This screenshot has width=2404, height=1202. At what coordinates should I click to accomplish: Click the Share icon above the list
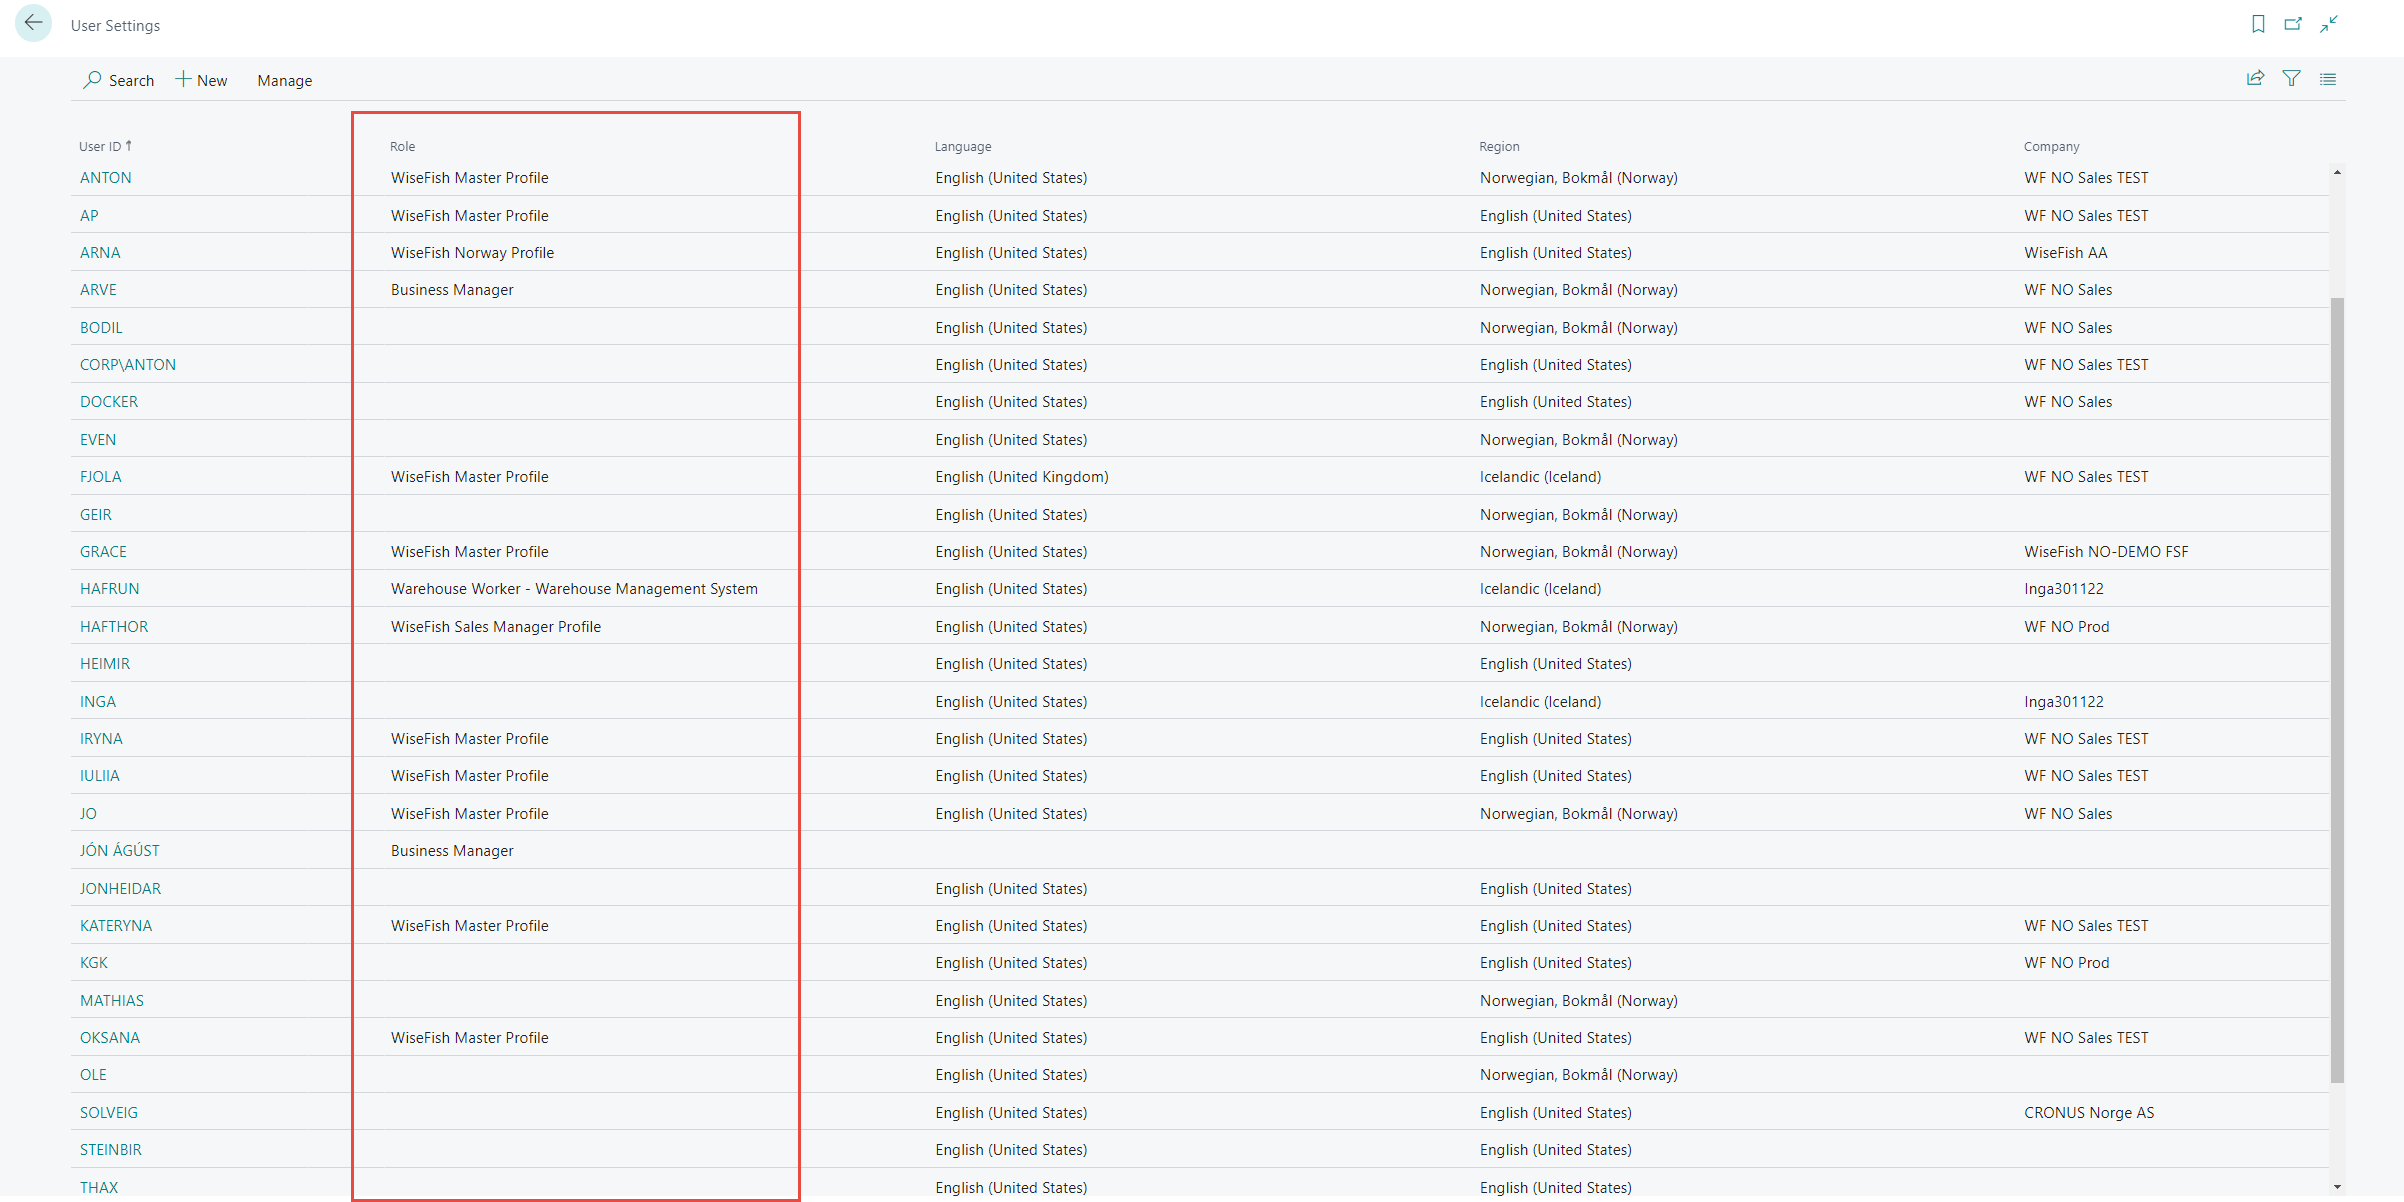point(2255,79)
